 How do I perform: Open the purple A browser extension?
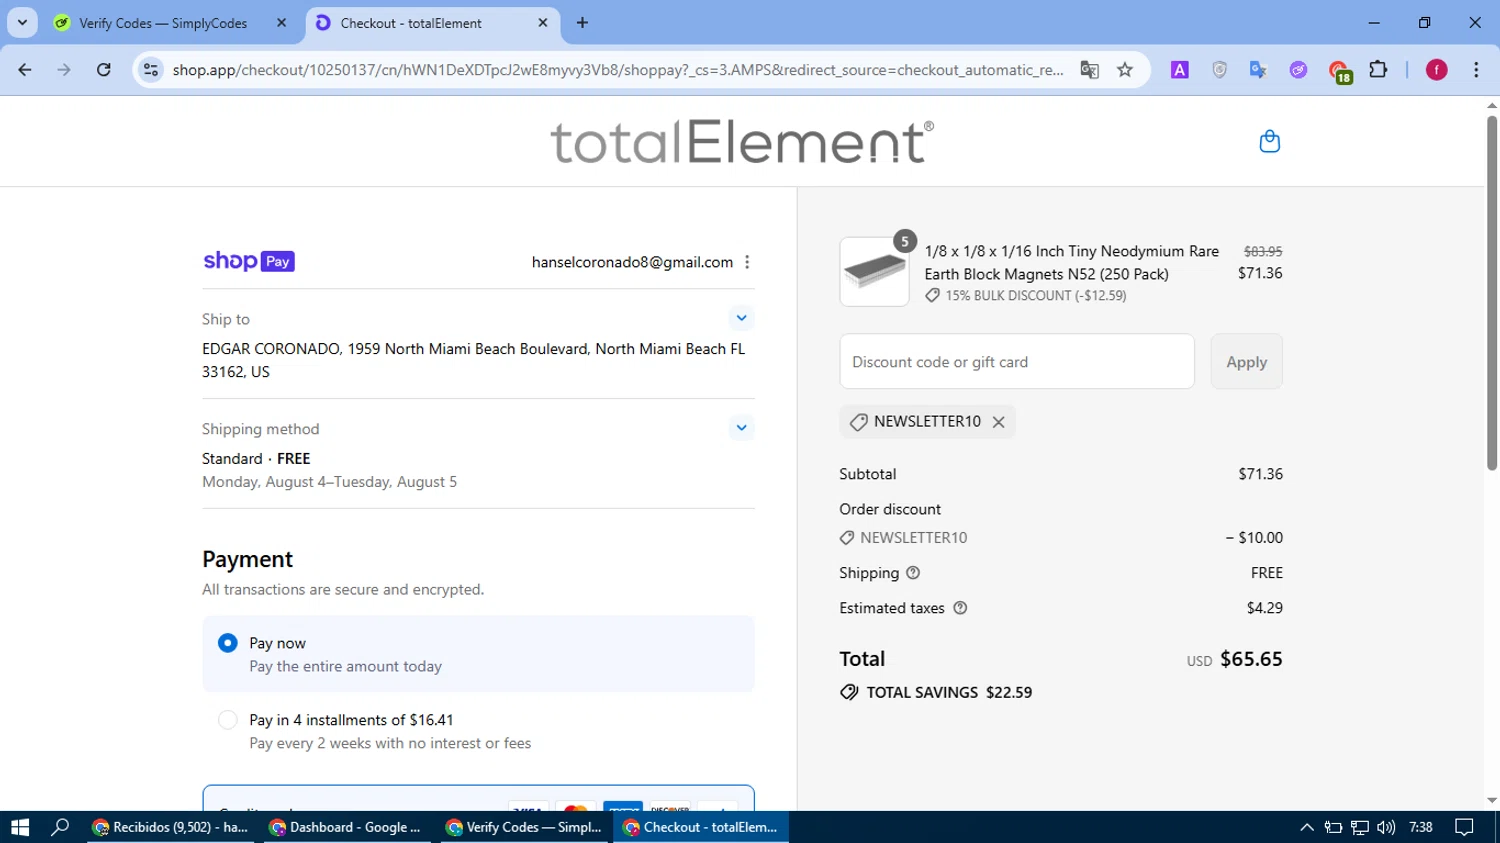[1180, 70]
